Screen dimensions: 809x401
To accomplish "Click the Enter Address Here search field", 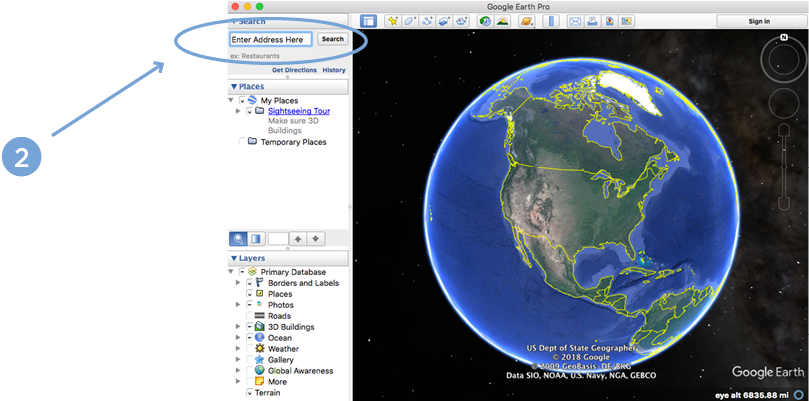I will pos(270,40).
